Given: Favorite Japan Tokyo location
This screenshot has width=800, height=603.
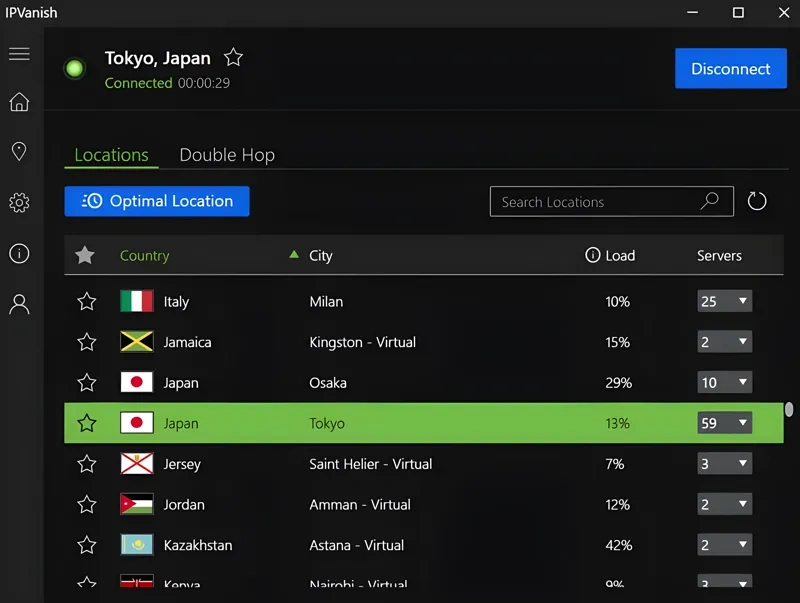Looking at the screenshot, I should [87, 423].
